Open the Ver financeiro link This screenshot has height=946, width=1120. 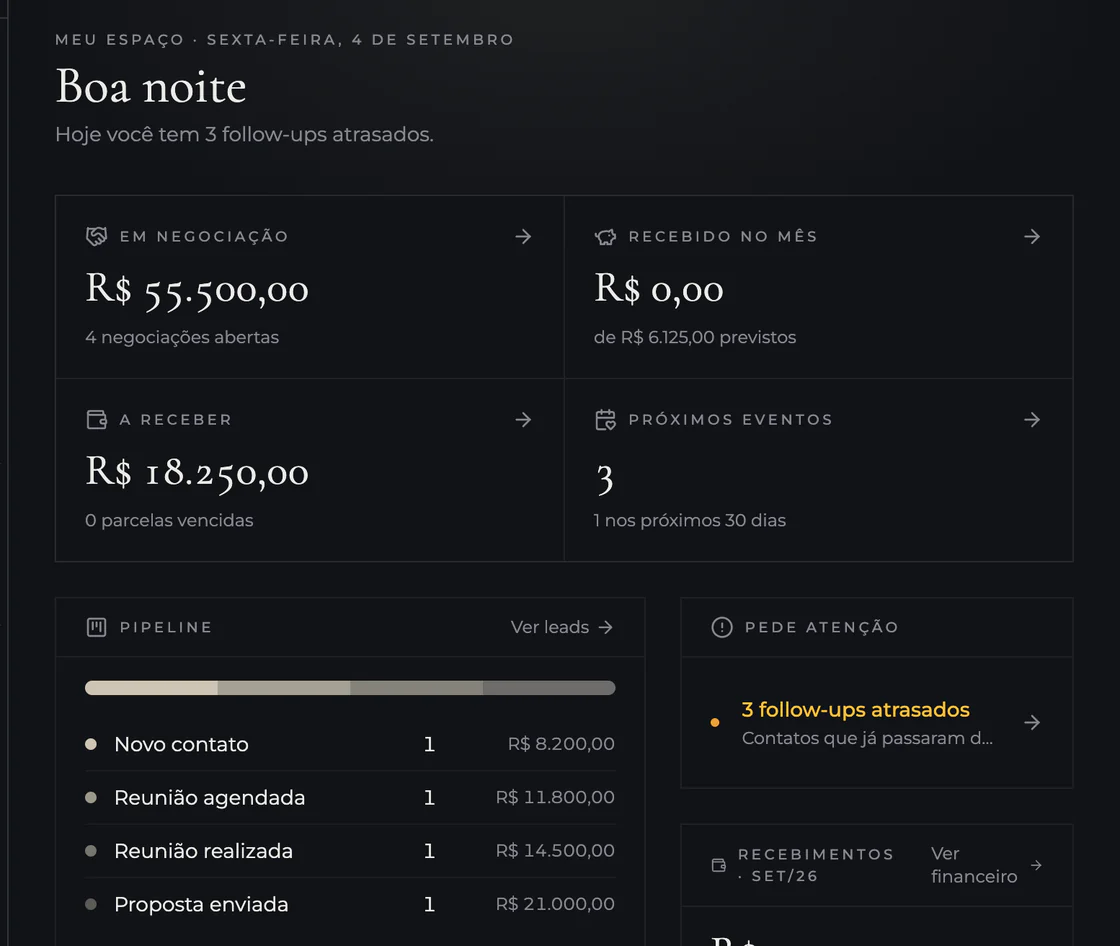pyautogui.click(x=986, y=865)
